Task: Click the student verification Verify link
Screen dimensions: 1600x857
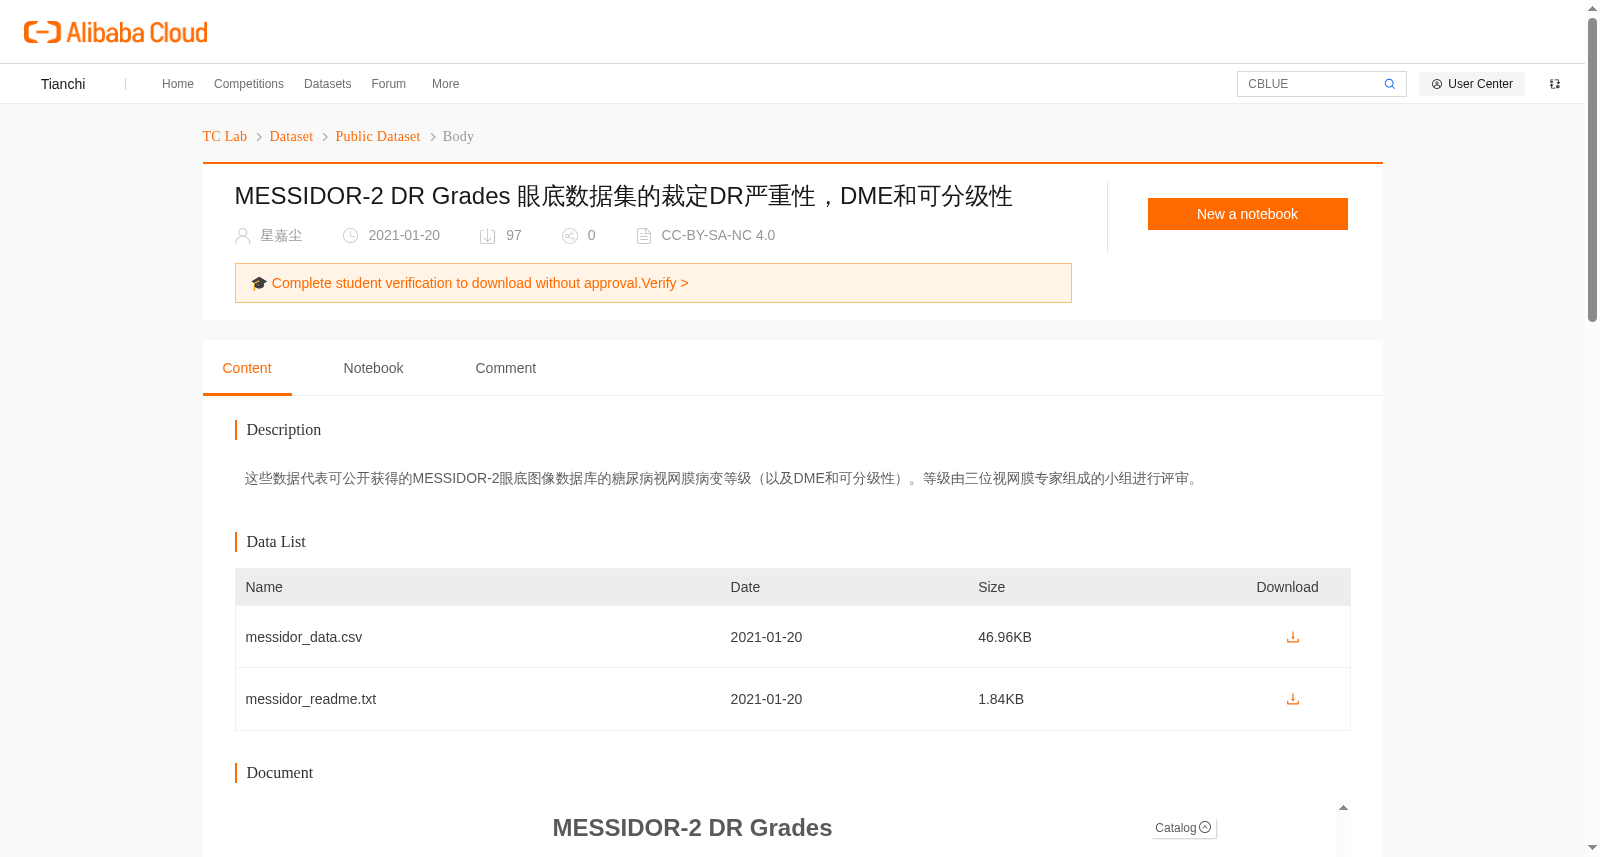Action: tap(665, 283)
